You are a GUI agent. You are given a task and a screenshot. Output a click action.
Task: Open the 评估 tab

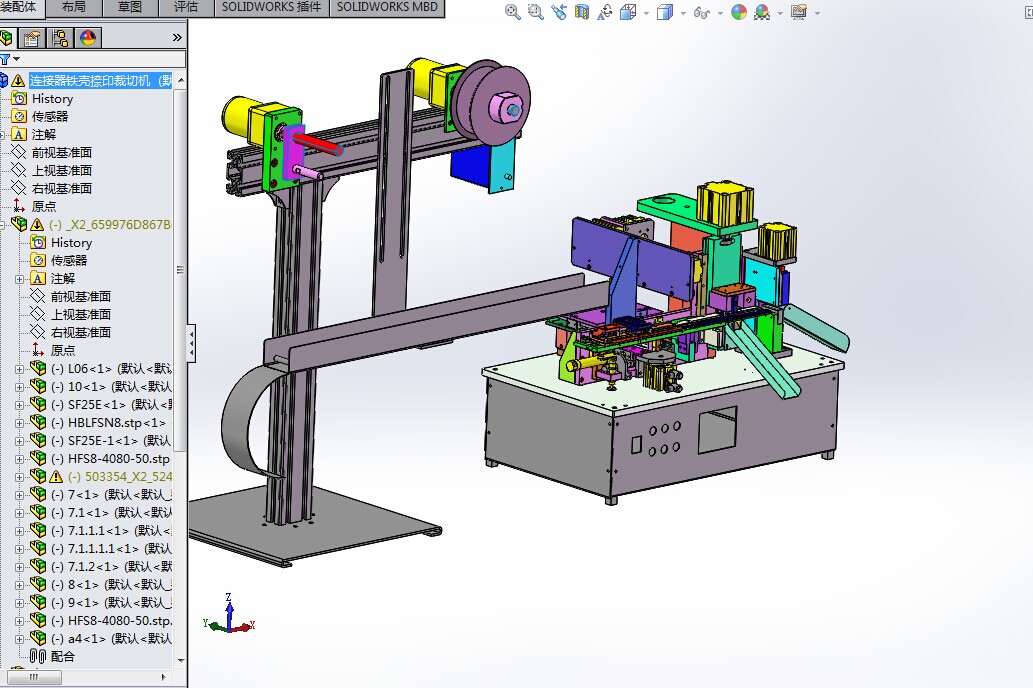[x=186, y=7]
